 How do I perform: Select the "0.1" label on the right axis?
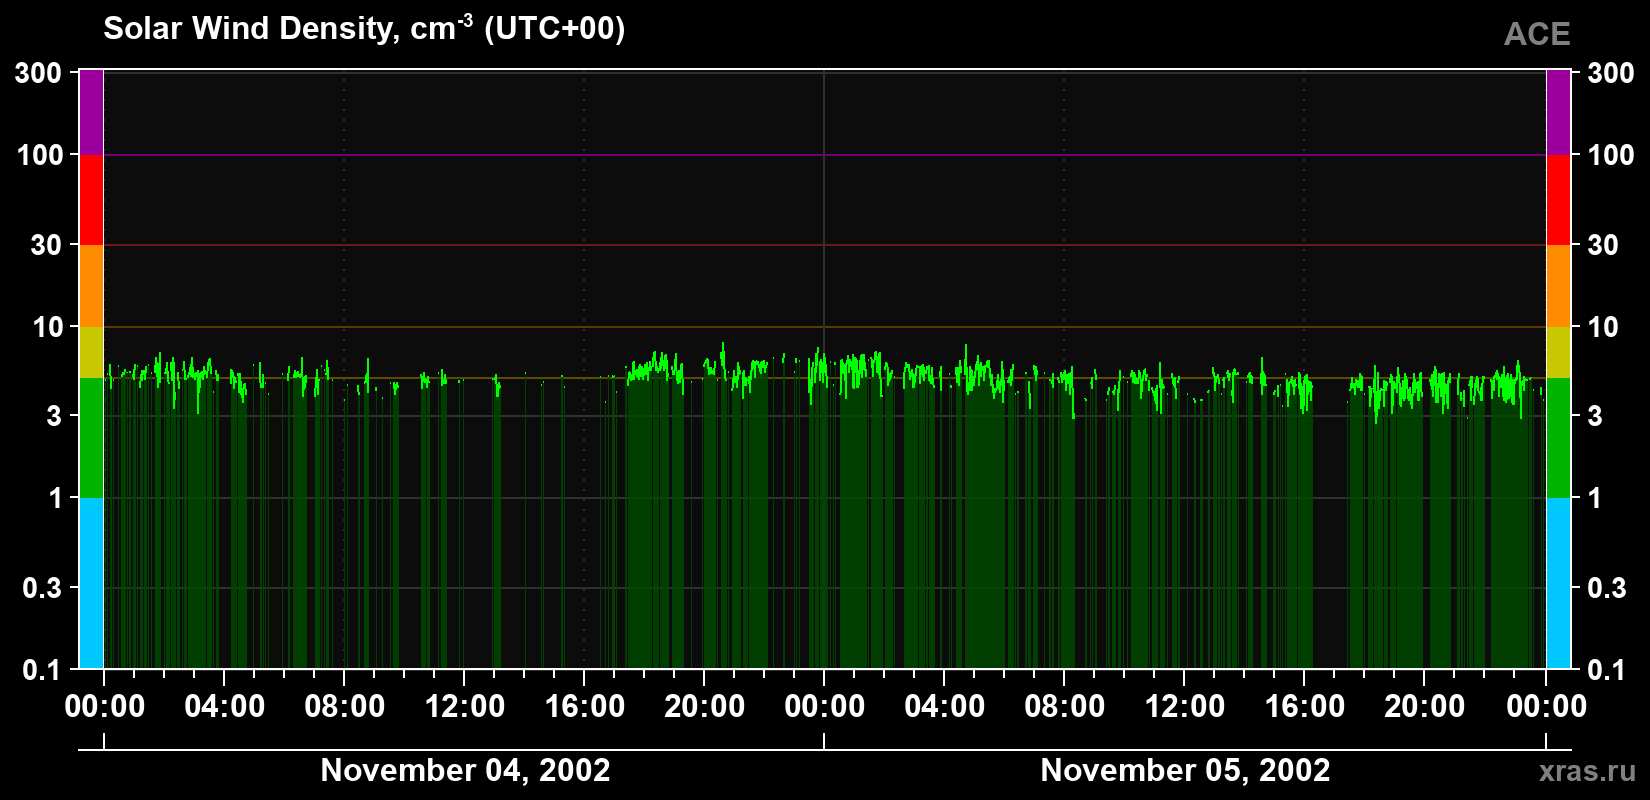[x=1608, y=670]
